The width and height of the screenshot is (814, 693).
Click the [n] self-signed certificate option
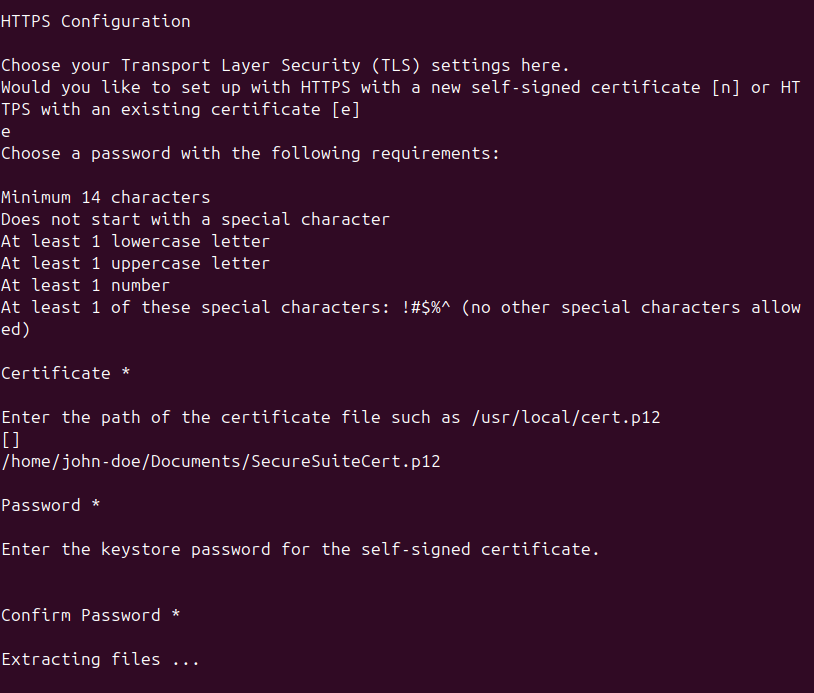click(x=726, y=88)
